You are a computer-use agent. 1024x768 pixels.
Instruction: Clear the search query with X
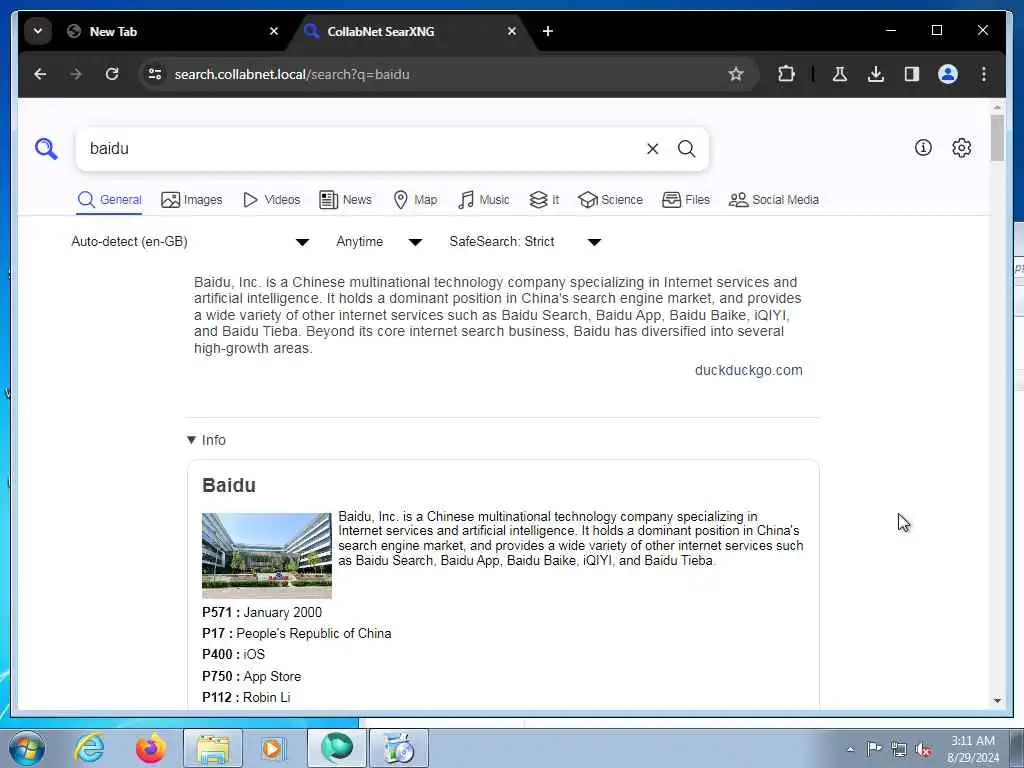[x=652, y=149]
